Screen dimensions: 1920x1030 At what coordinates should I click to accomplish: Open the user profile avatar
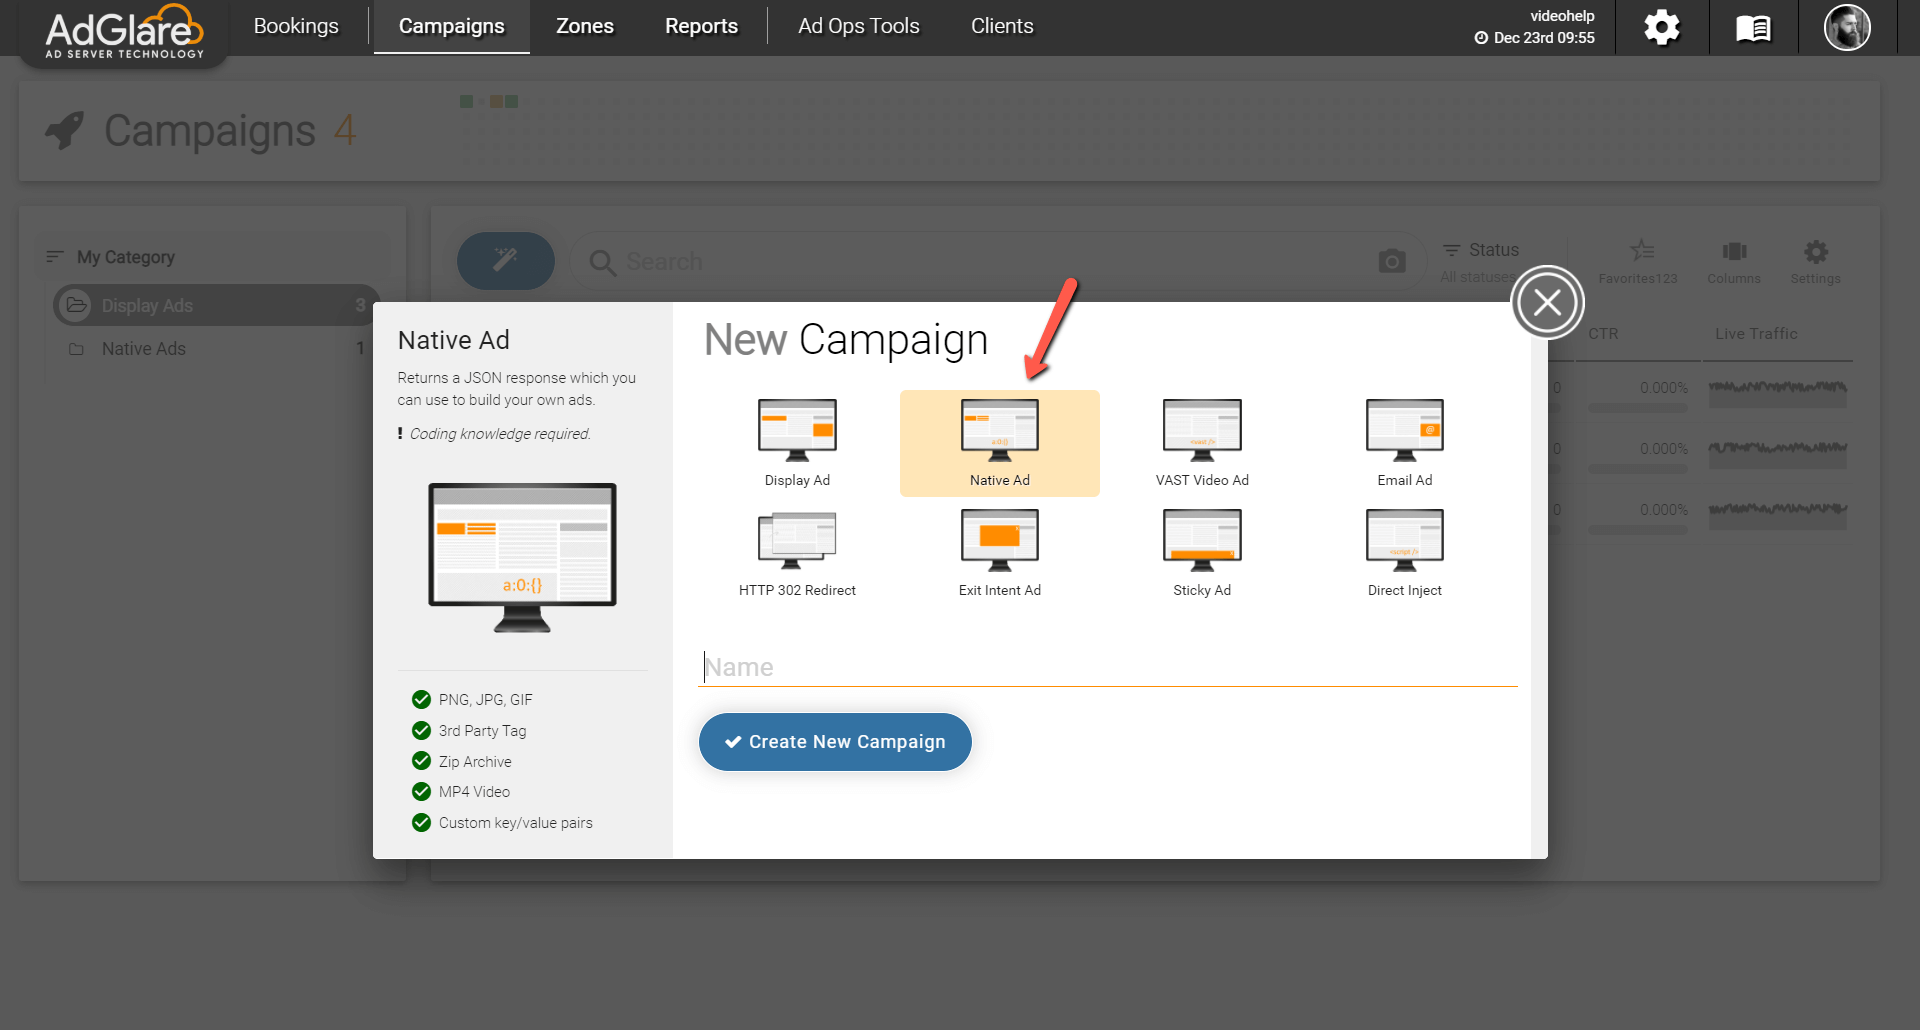click(x=1846, y=28)
